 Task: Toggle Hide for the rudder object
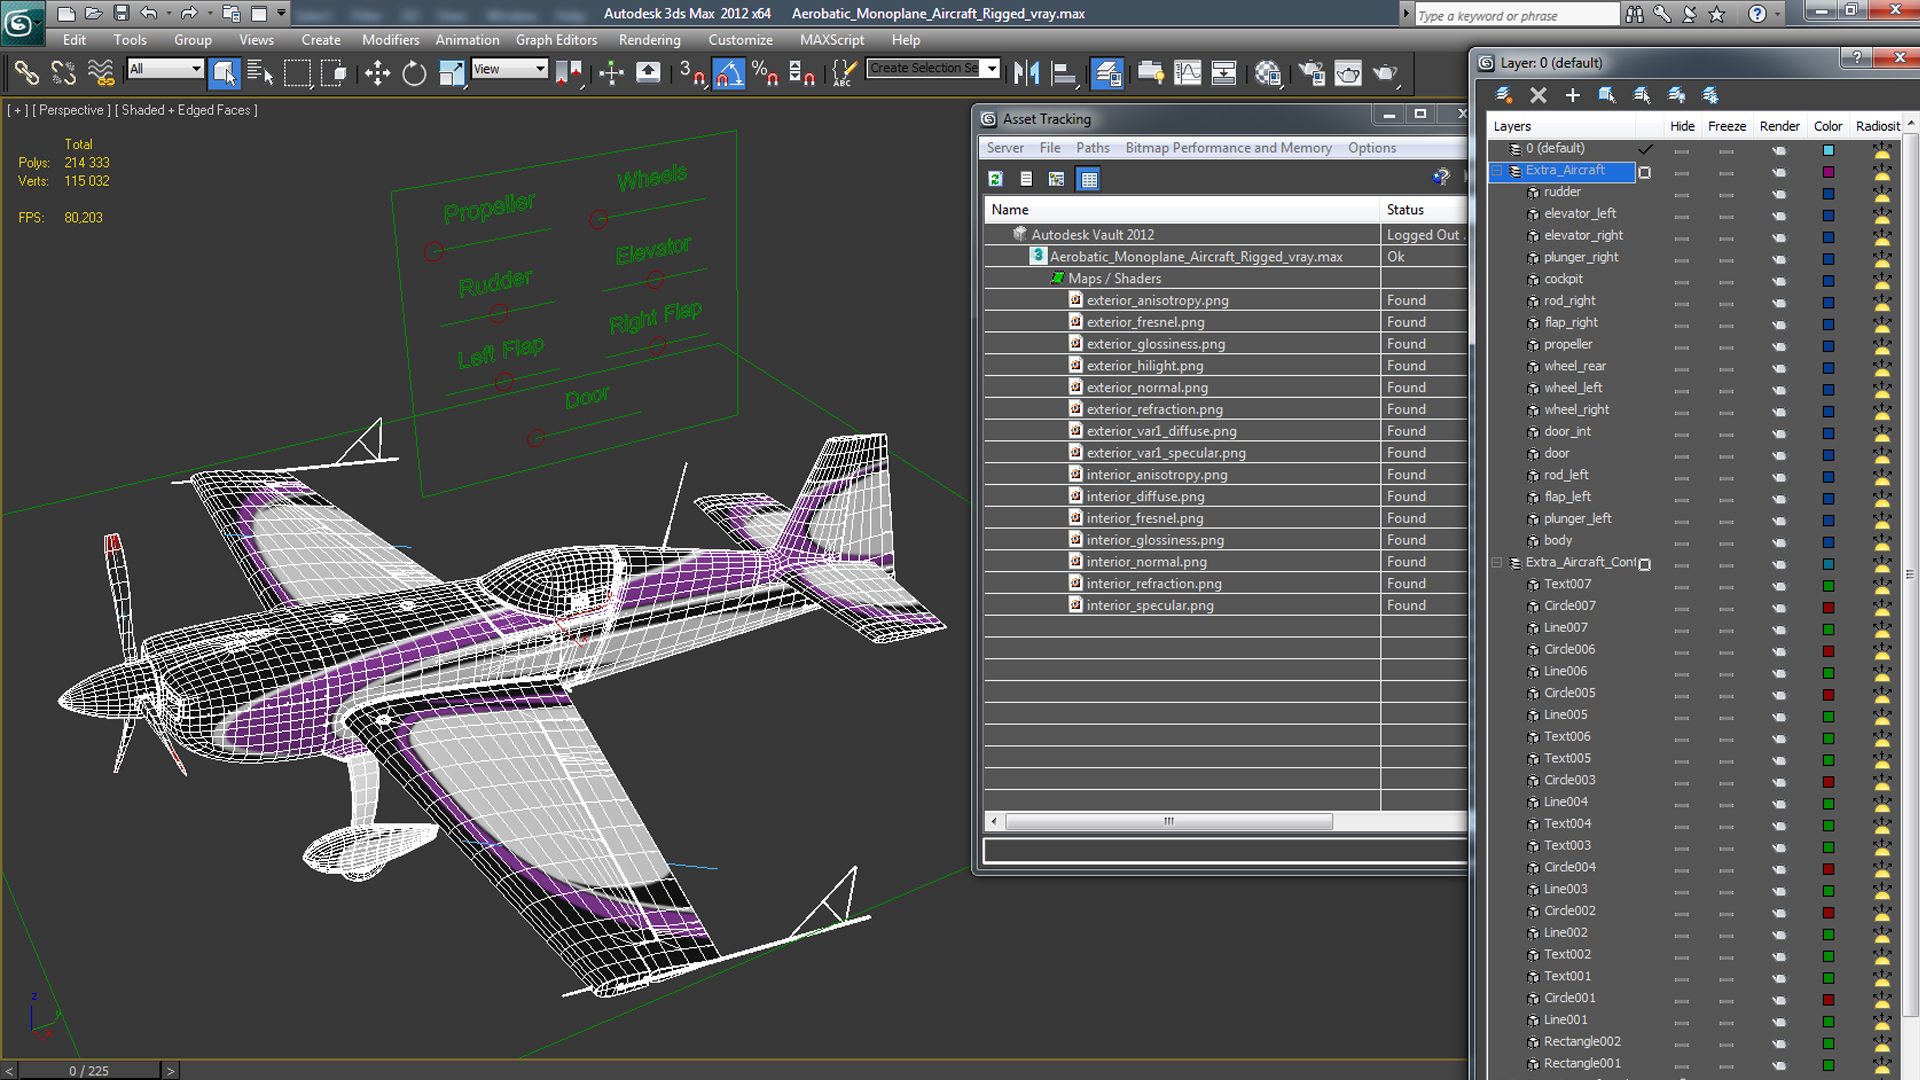pyautogui.click(x=1681, y=192)
